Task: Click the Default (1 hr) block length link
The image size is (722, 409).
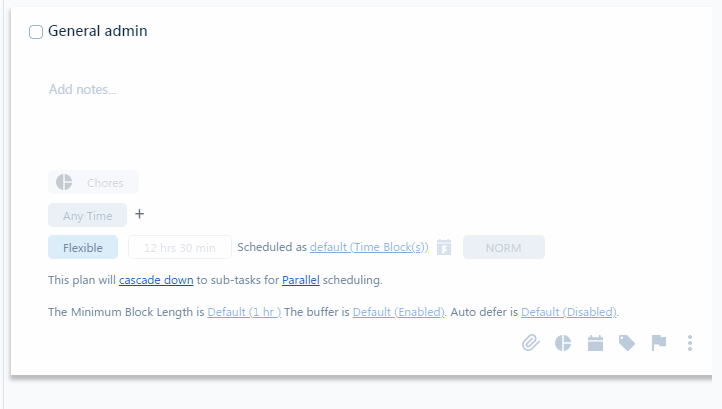Action: click(244, 312)
